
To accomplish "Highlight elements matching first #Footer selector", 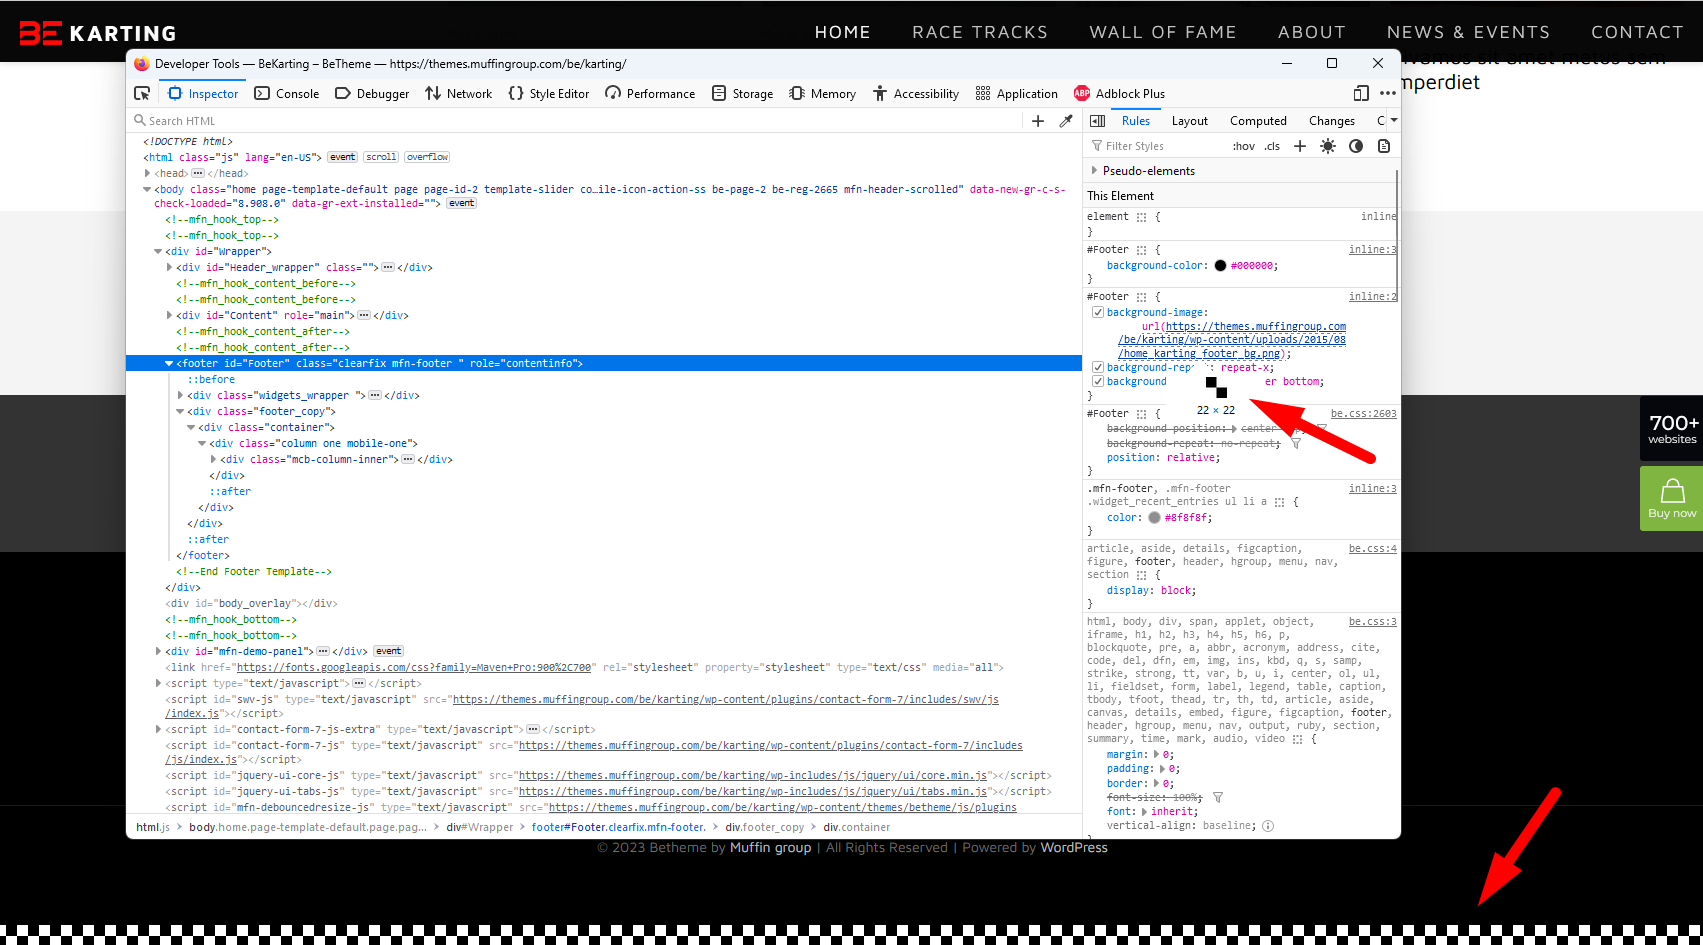I will coord(1141,250).
